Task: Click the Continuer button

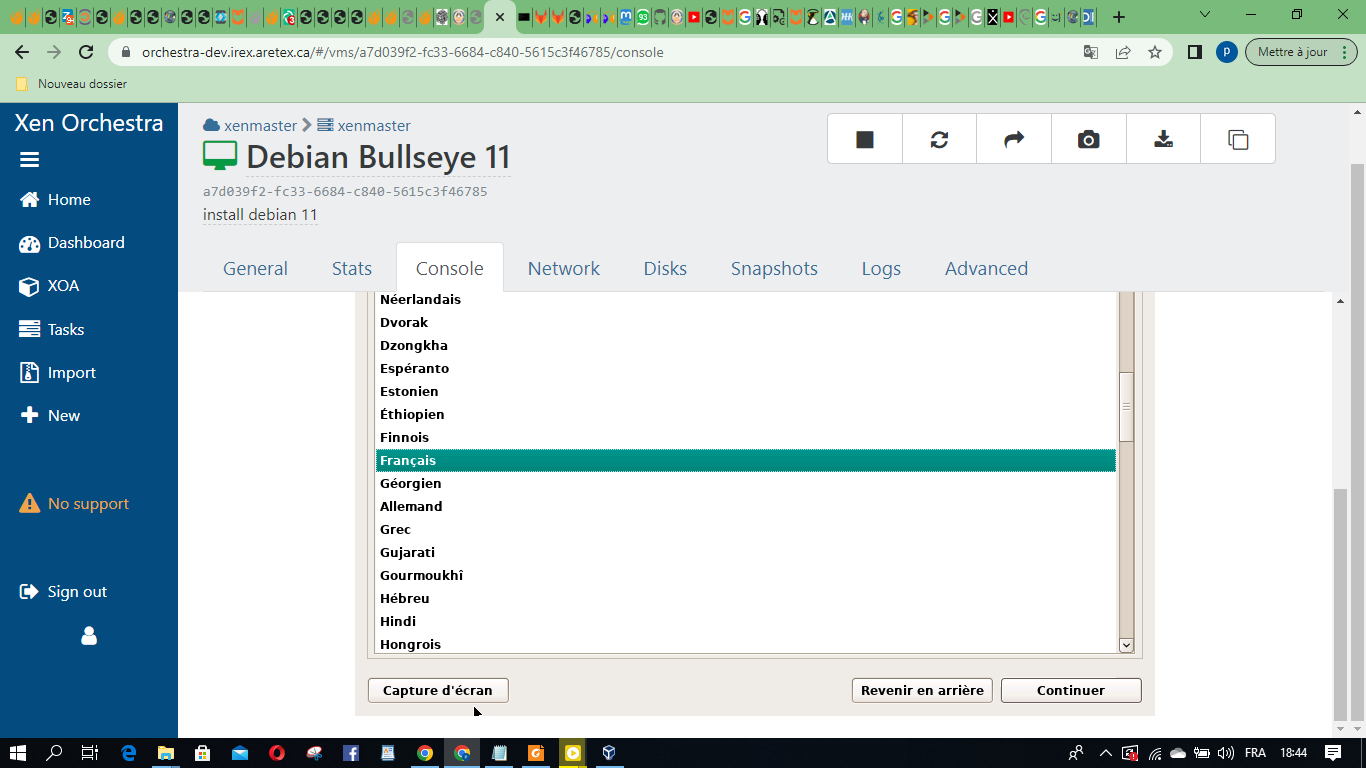Action: (1071, 690)
